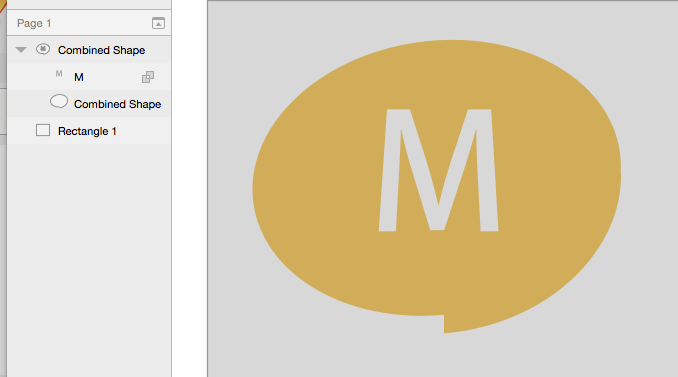This screenshot has width=678, height=377.
Task: Collapse the Combined Shape group triangle
Action: (21, 50)
